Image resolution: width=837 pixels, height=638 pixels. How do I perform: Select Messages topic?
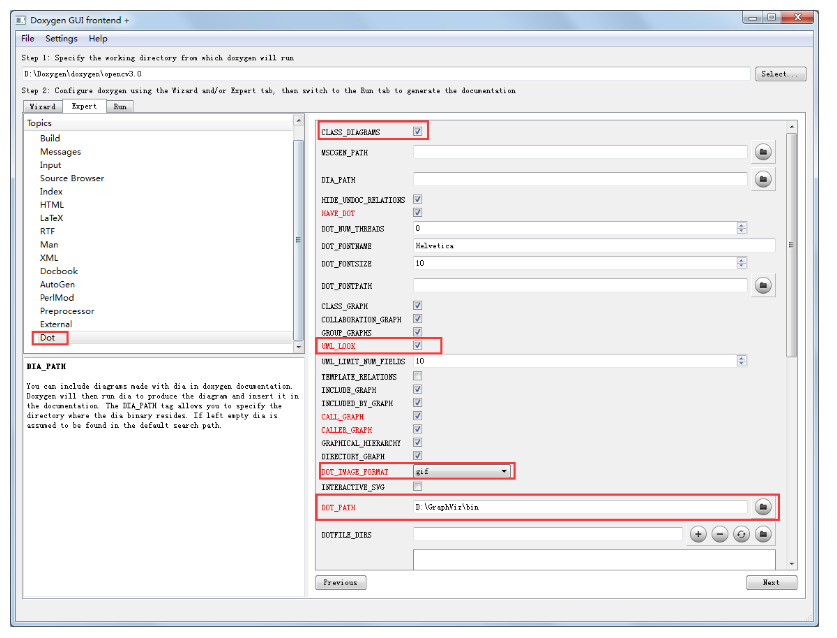click(60, 152)
